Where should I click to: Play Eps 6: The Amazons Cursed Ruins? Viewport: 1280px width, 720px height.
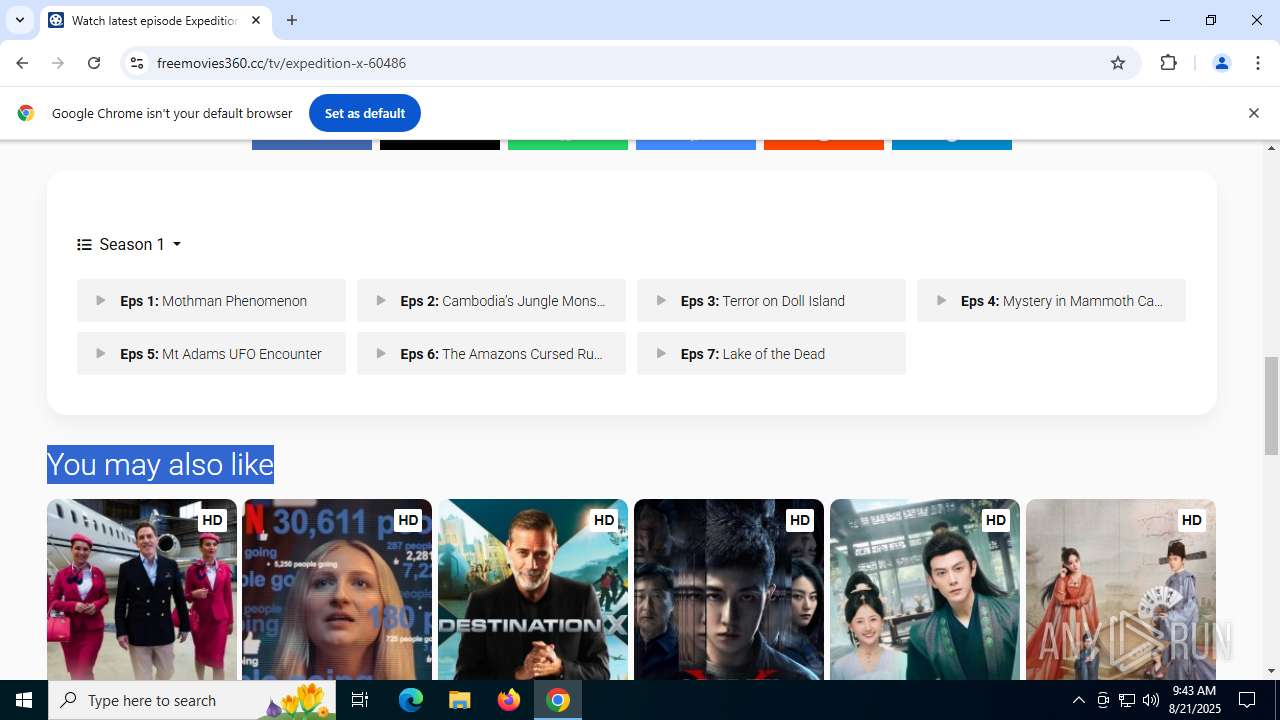point(491,353)
